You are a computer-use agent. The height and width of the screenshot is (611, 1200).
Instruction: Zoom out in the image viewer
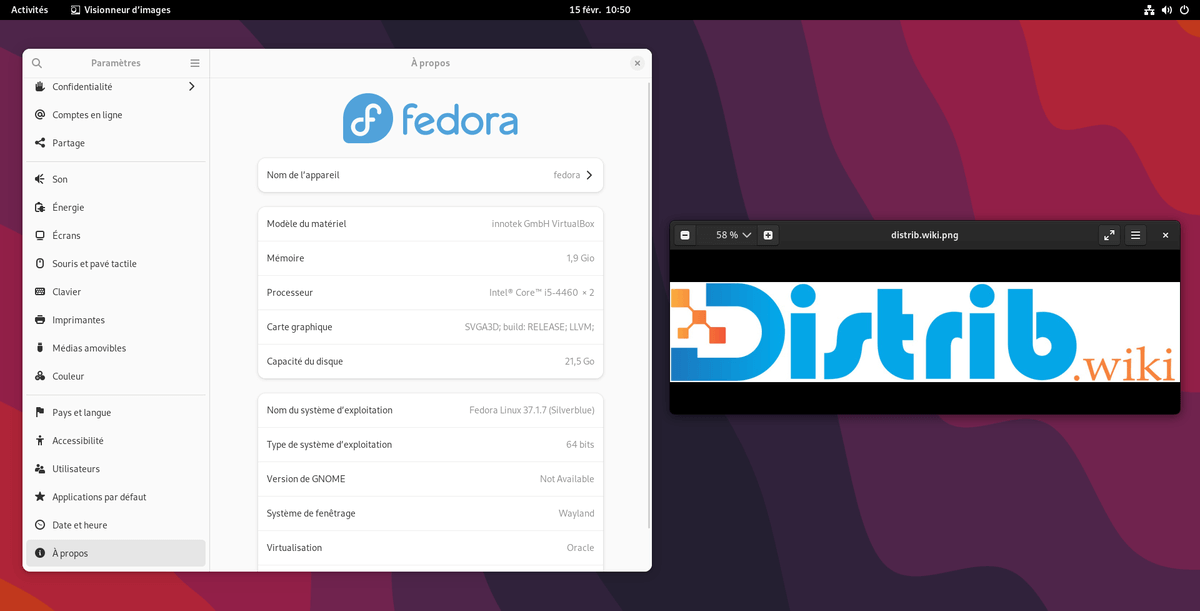(x=685, y=235)
